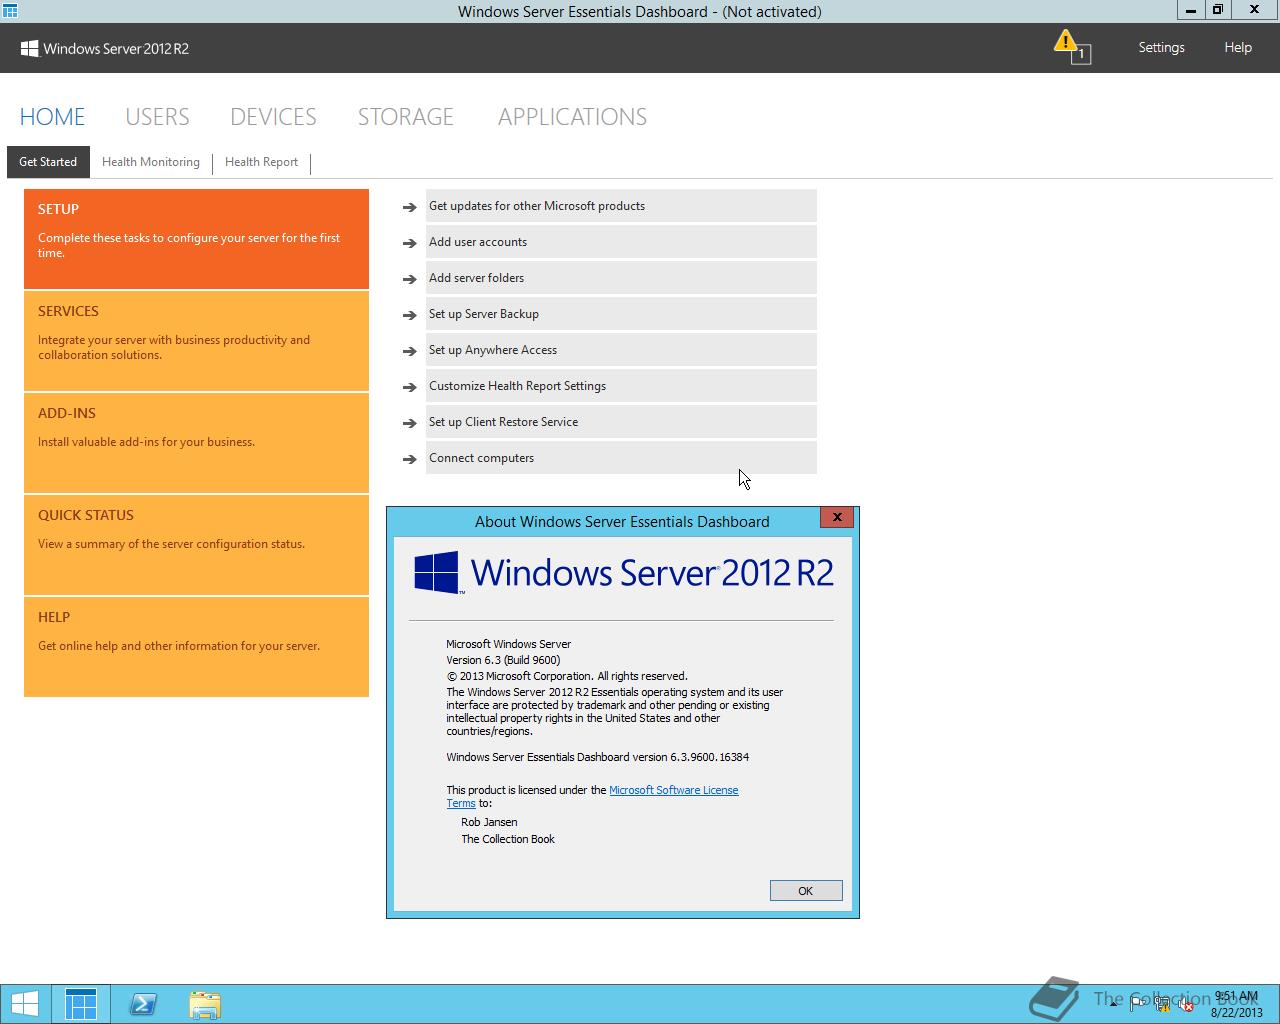
Task: Open the Connect computers task
Action: point(621,457)
